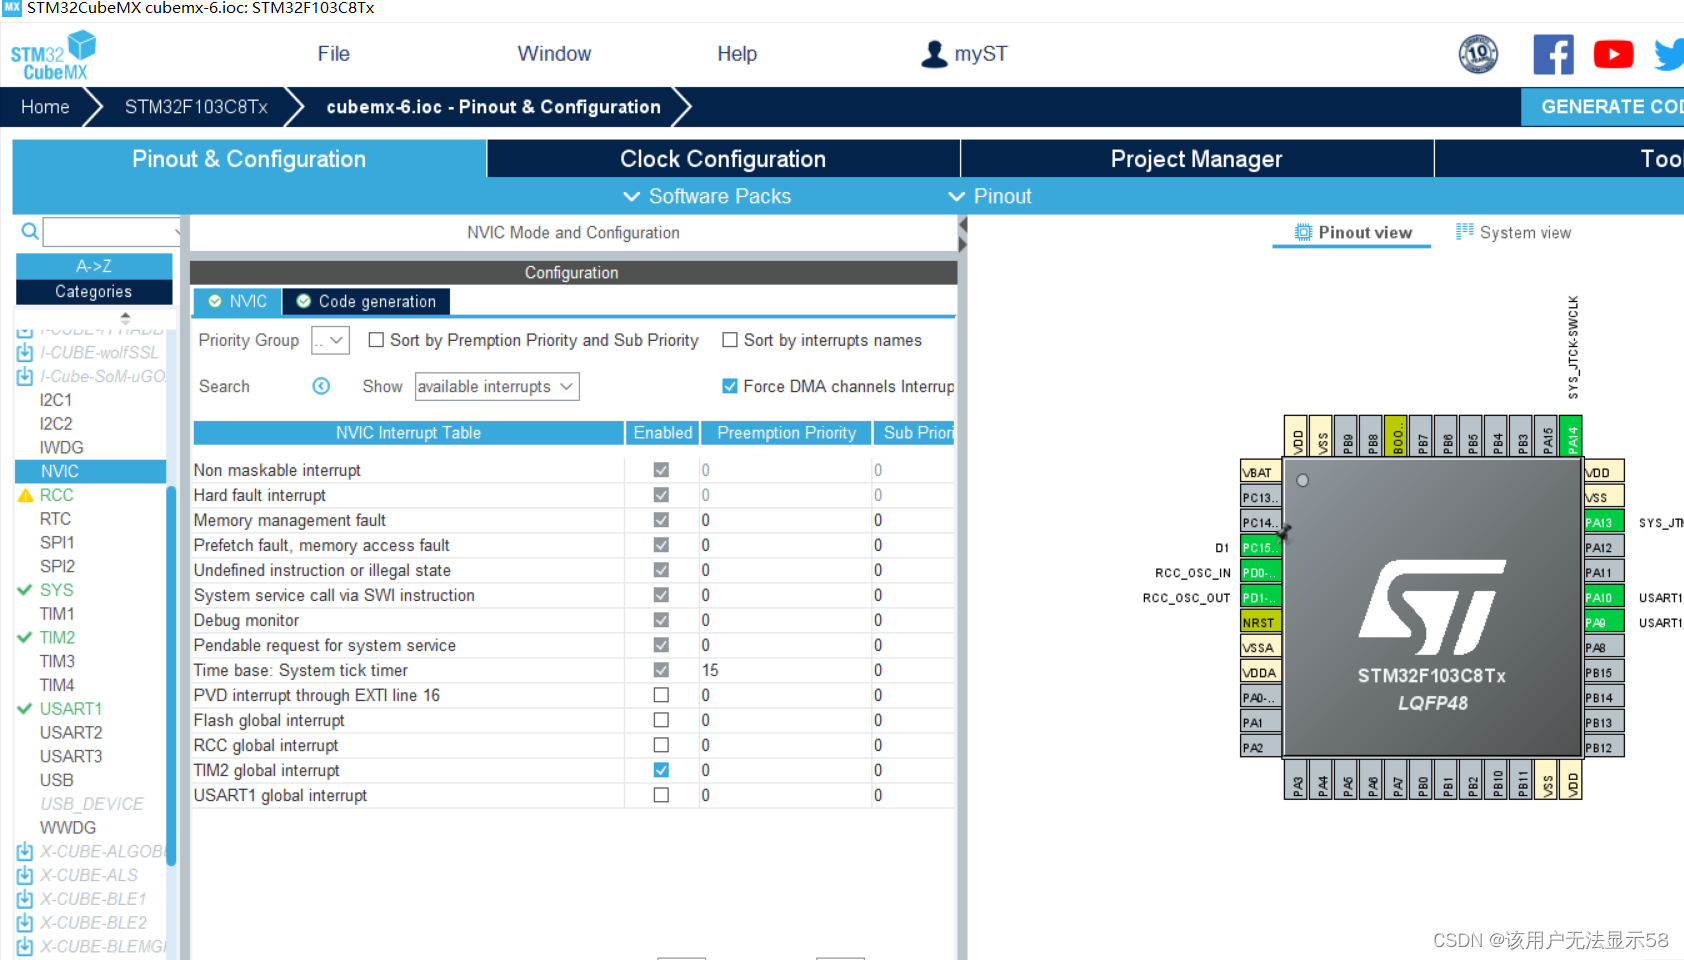Click the peripheral list vertical scrollbar
Image resolution: width=1684 pixels, height=960 pixels.
(171, 675)
